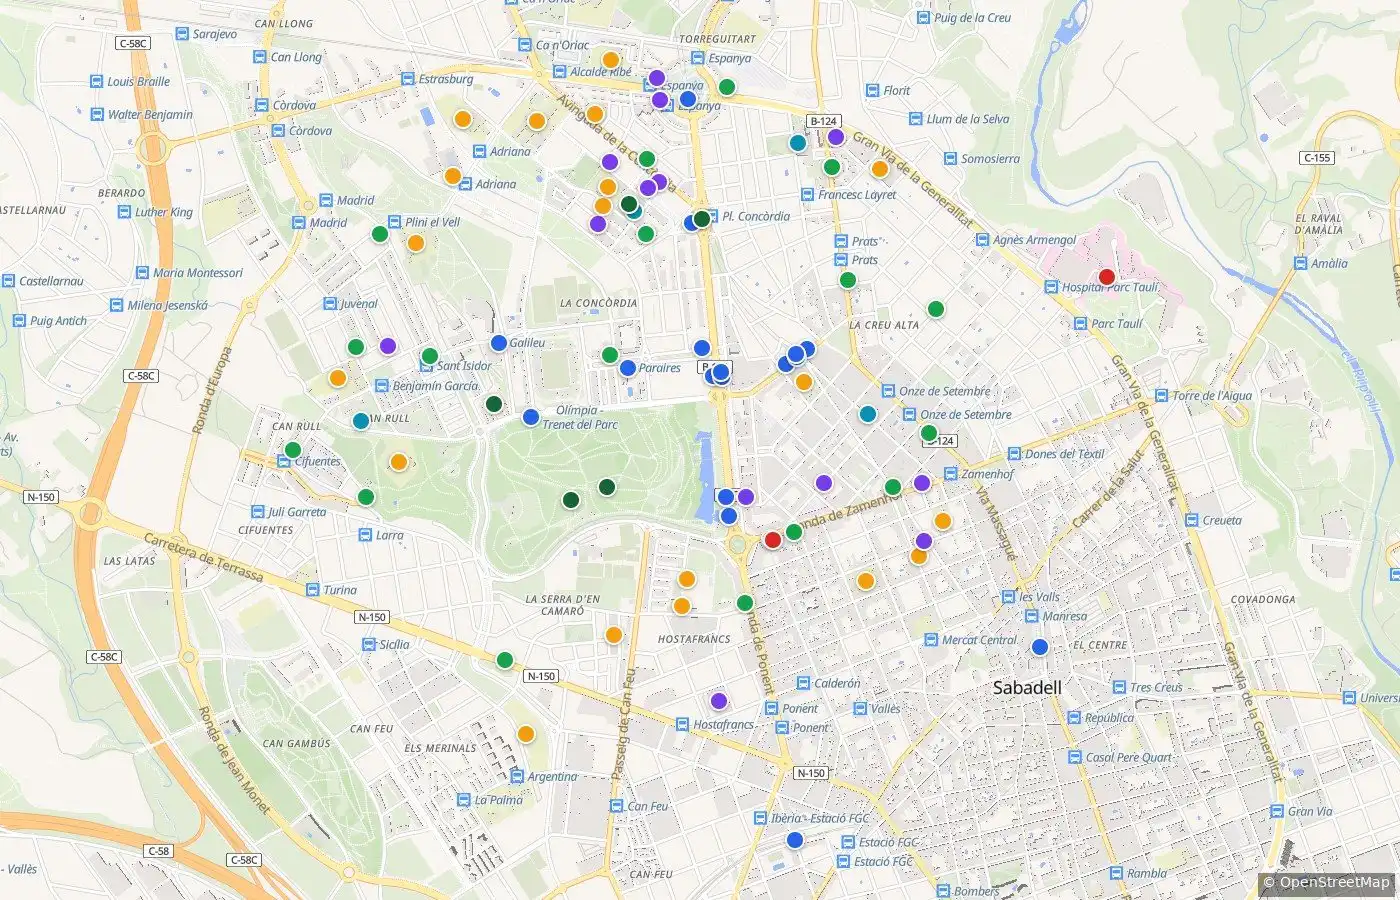Select the Benjamín García stop label
Image resolution: width=1400 pixels, height=900 pixels.
point(435,386)
